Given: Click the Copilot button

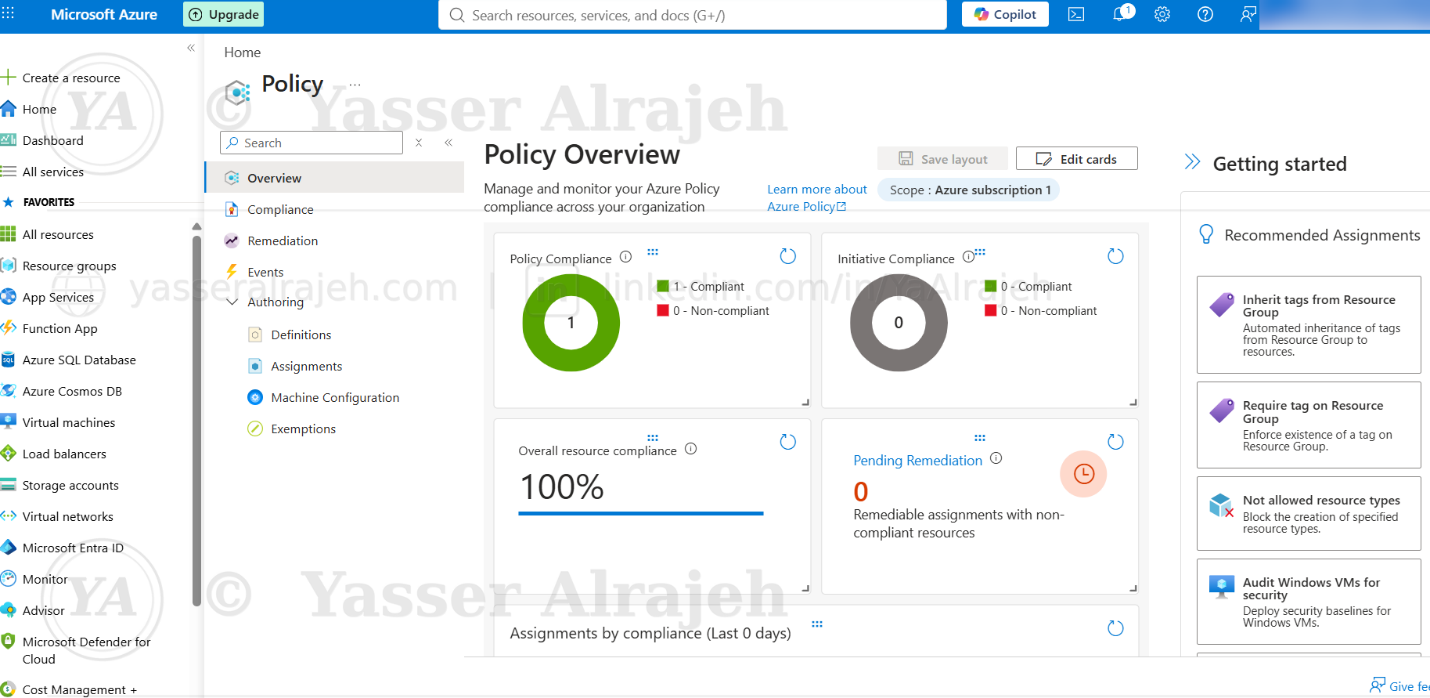Looking at the screenshot, I should click(1005, 14).
